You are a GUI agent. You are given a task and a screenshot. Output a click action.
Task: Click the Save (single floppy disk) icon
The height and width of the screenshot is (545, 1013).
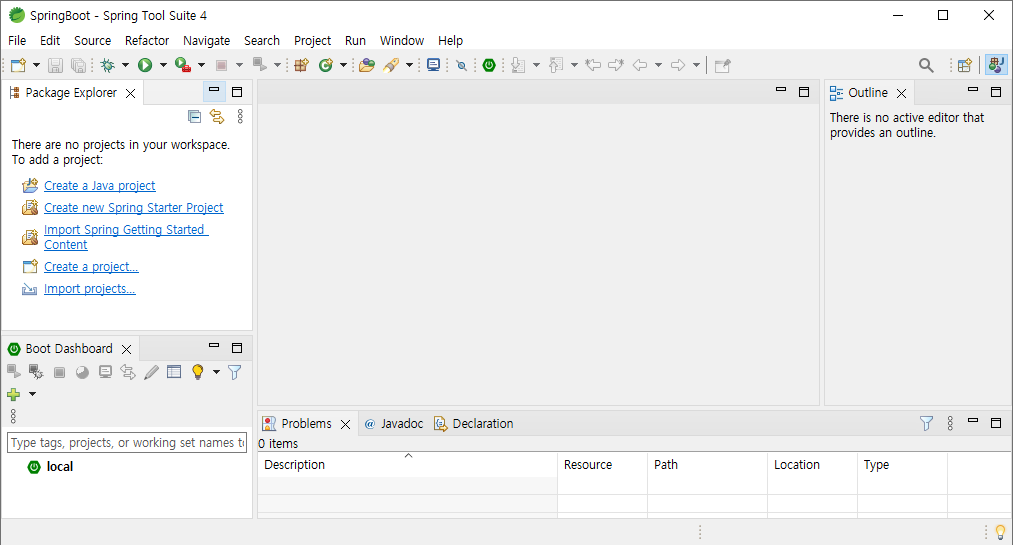click(56, 65)
